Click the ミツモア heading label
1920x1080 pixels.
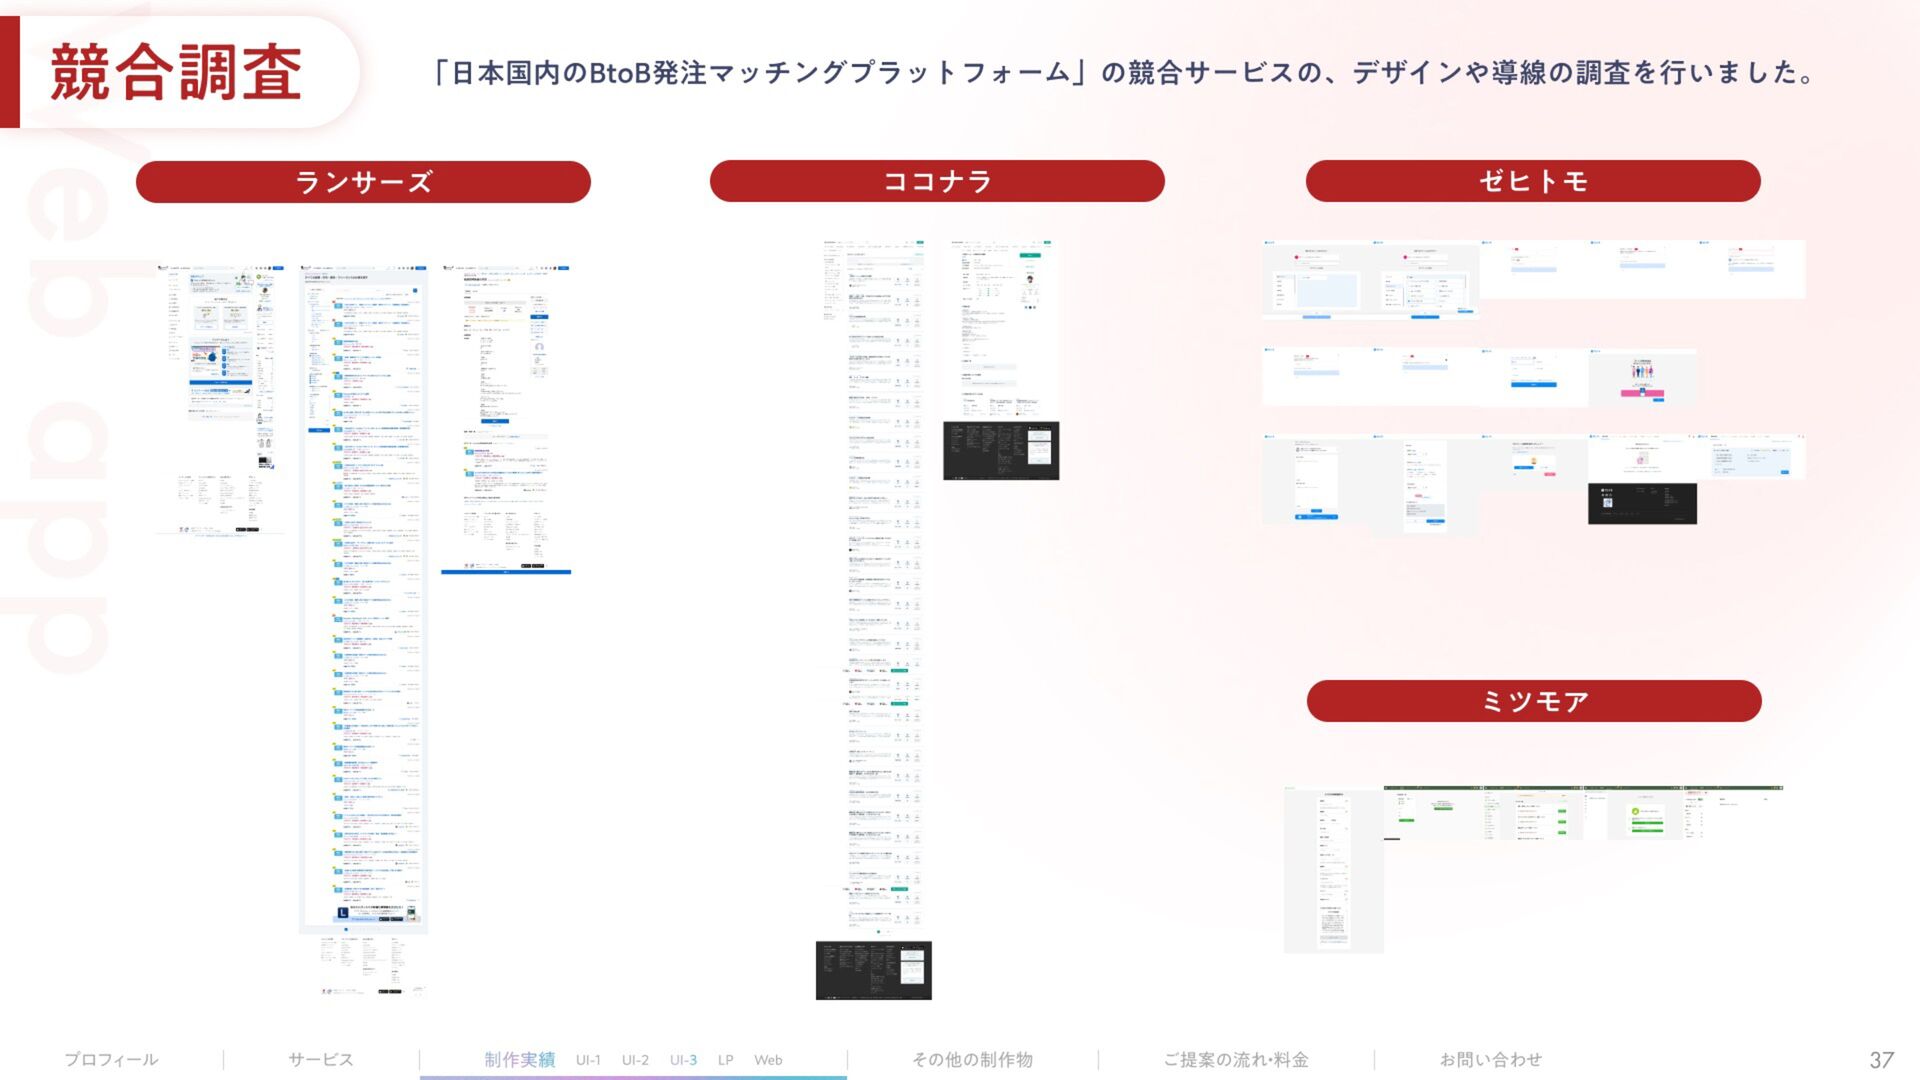[x=1534, y=701]
